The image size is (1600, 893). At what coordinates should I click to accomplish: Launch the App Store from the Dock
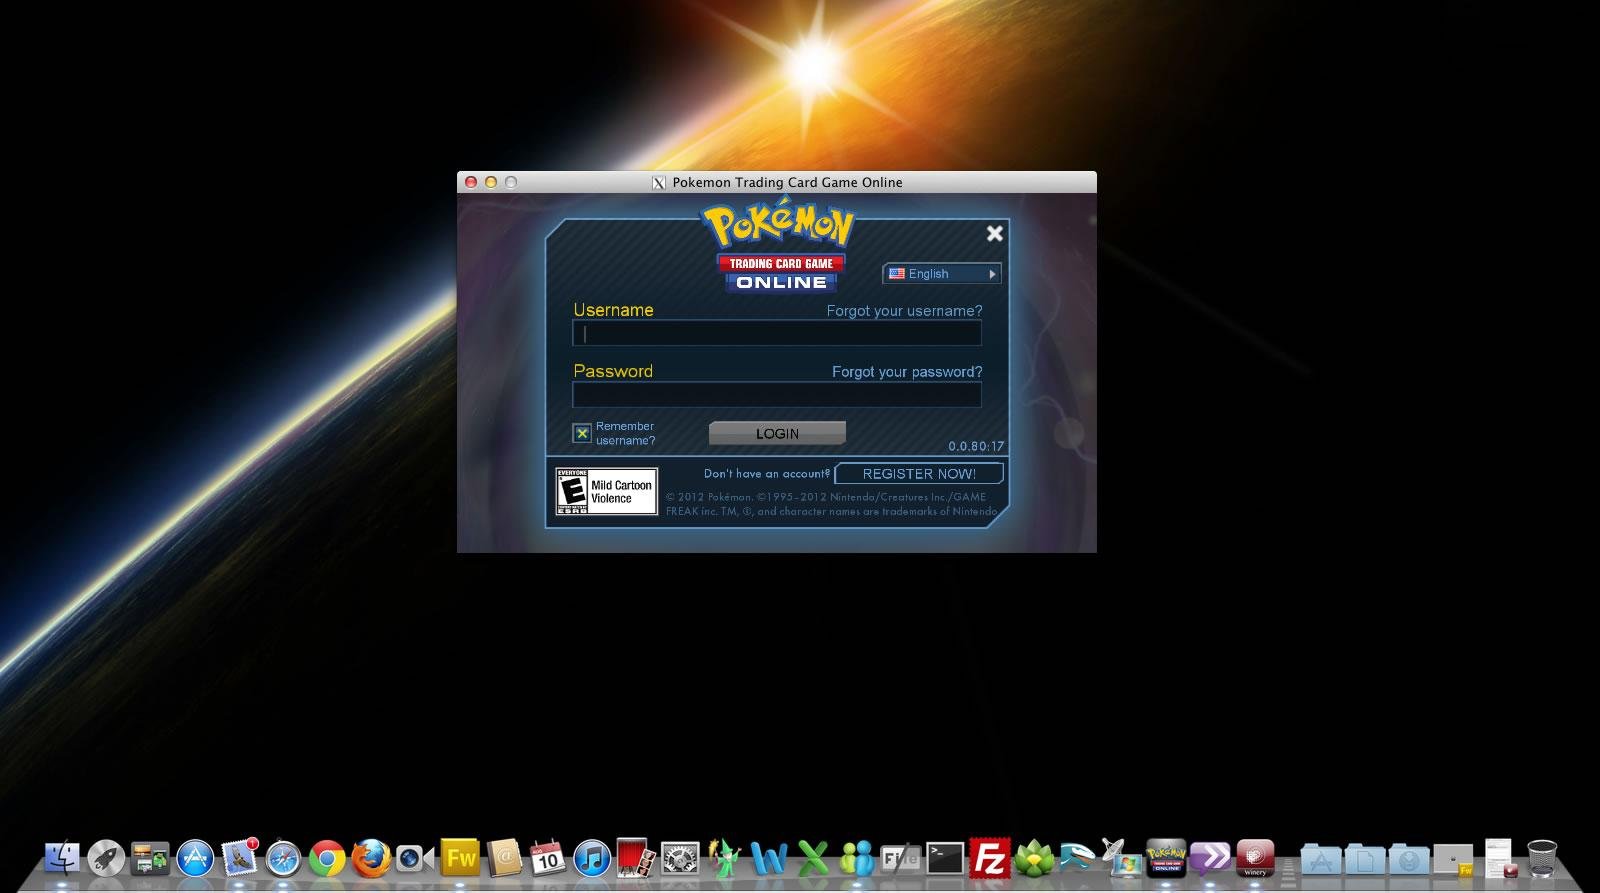[195, 858]
